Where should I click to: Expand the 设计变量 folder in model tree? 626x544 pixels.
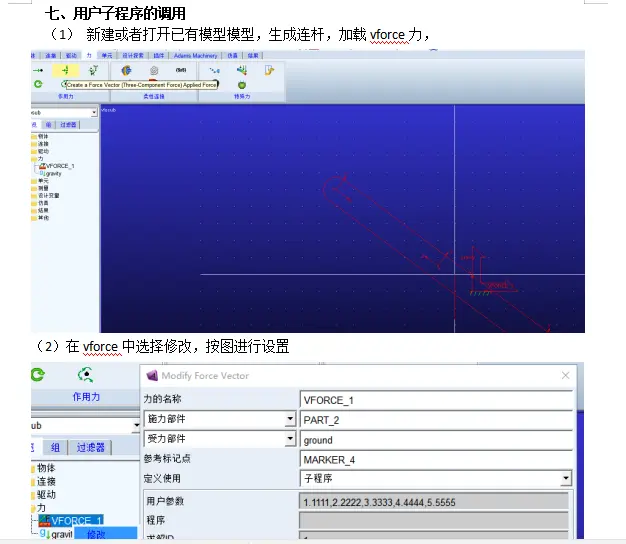(45, 196)
